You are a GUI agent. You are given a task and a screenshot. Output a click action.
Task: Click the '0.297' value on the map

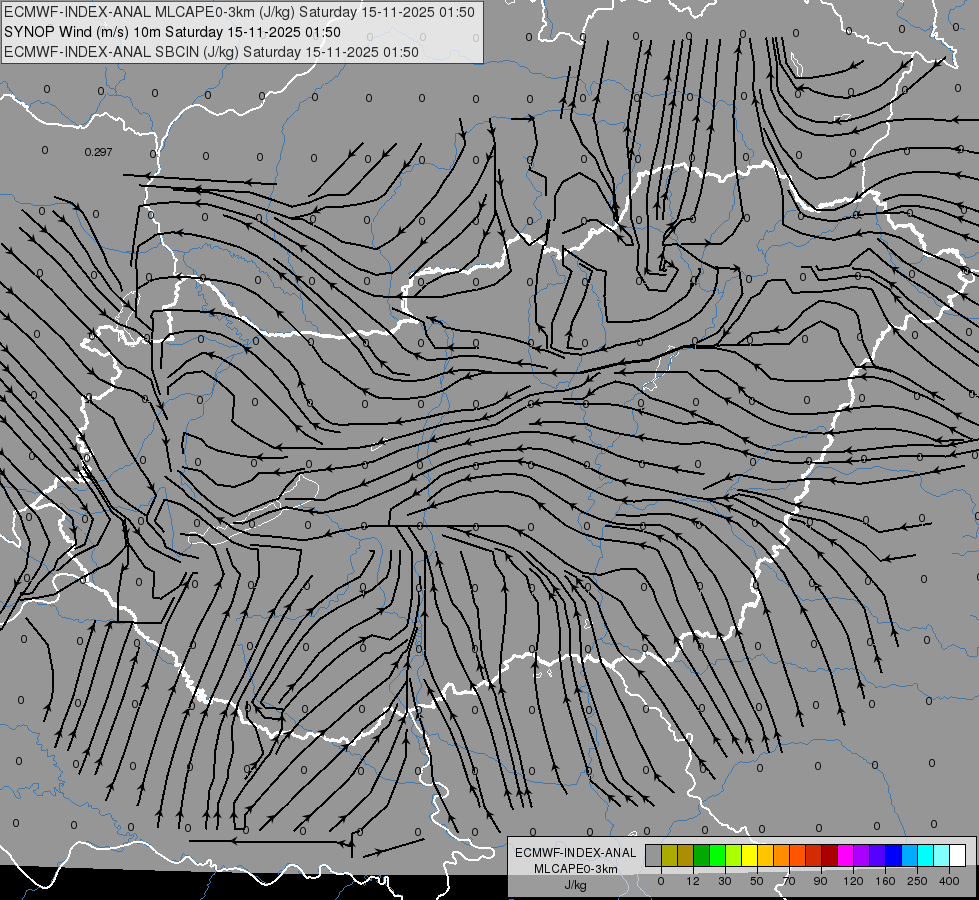98,152
